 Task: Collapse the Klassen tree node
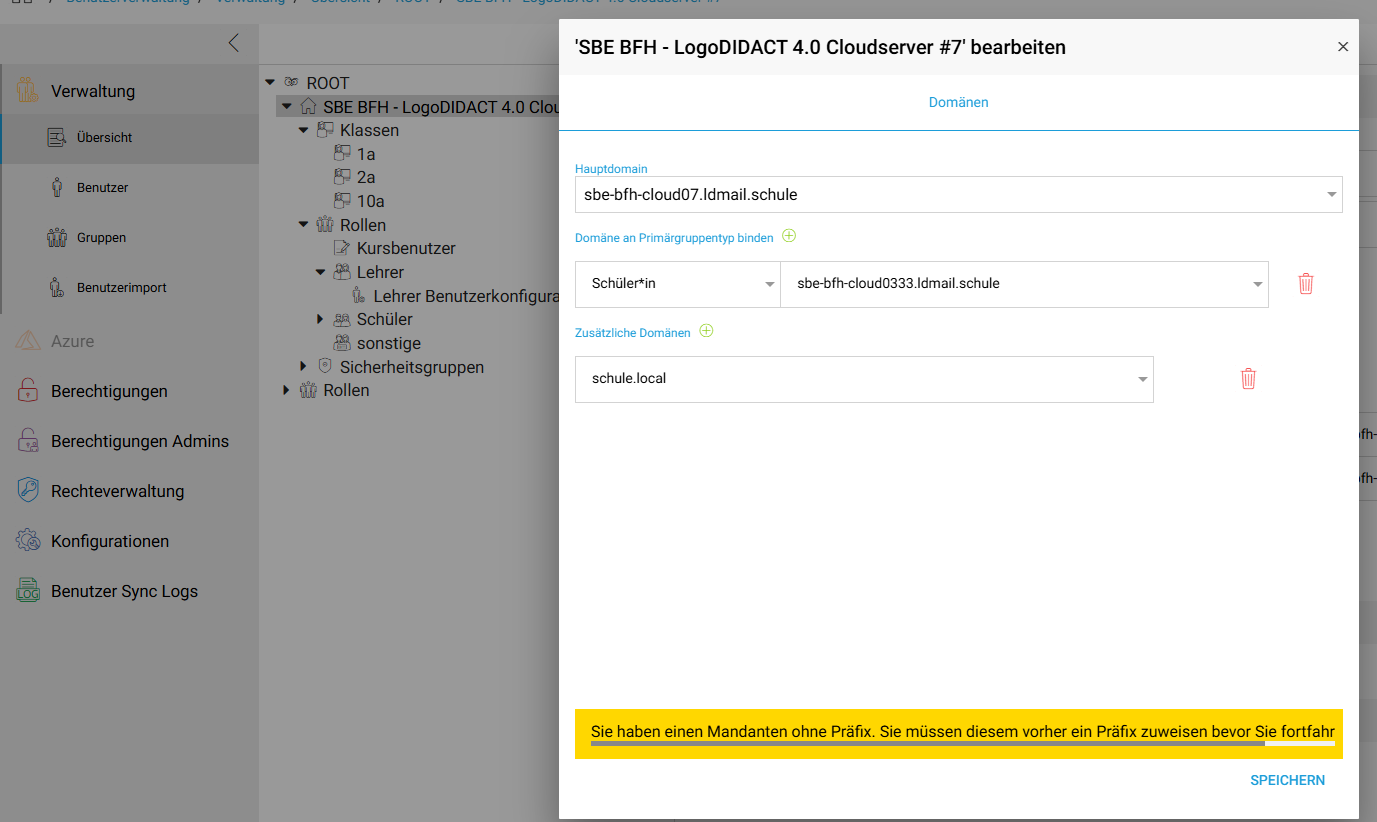(303, 130)
